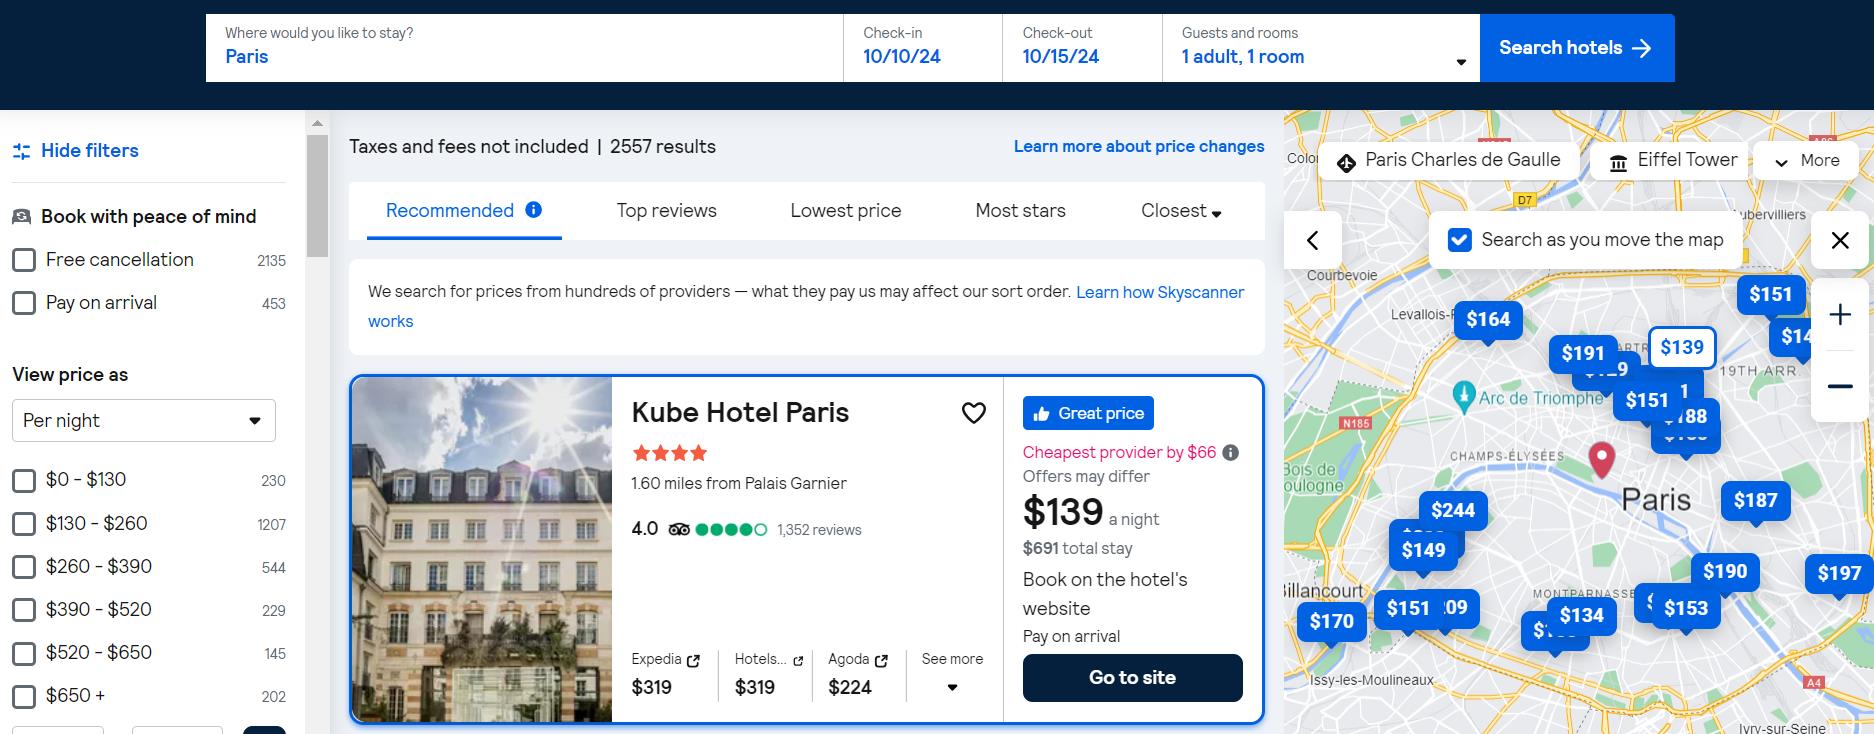This screenshot has width=1874, height=734.
Task: Click the filter panel scrollbar thumb
Action: tap(317, 196)
